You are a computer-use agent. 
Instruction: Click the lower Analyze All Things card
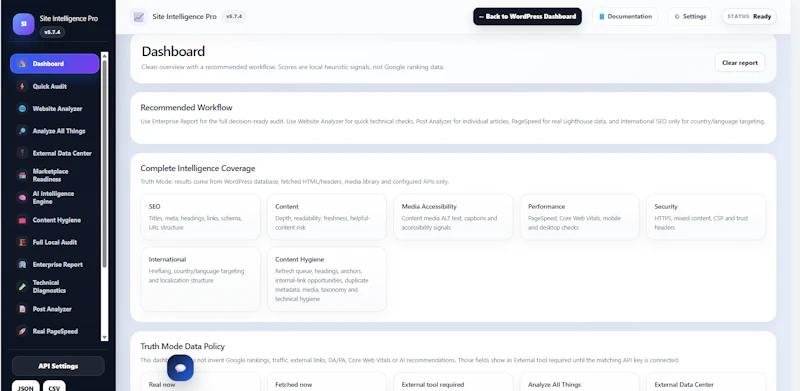tap(580, 382)
